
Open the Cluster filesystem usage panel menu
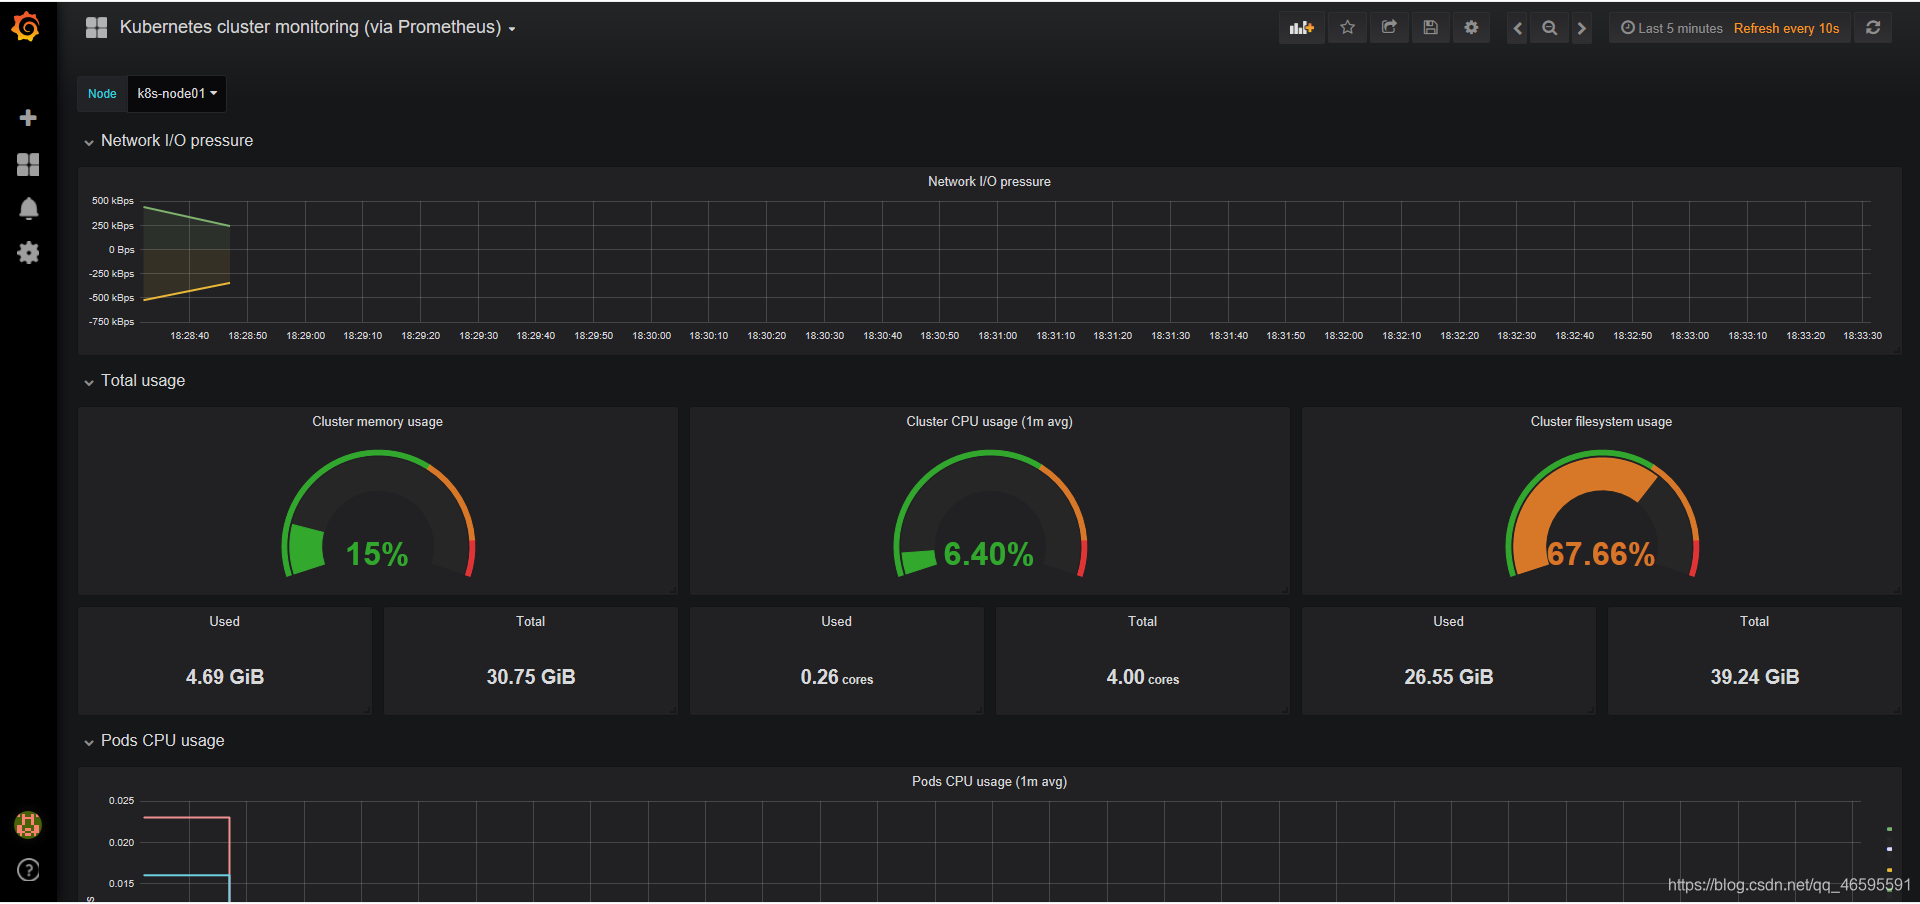pos(1601,422)
